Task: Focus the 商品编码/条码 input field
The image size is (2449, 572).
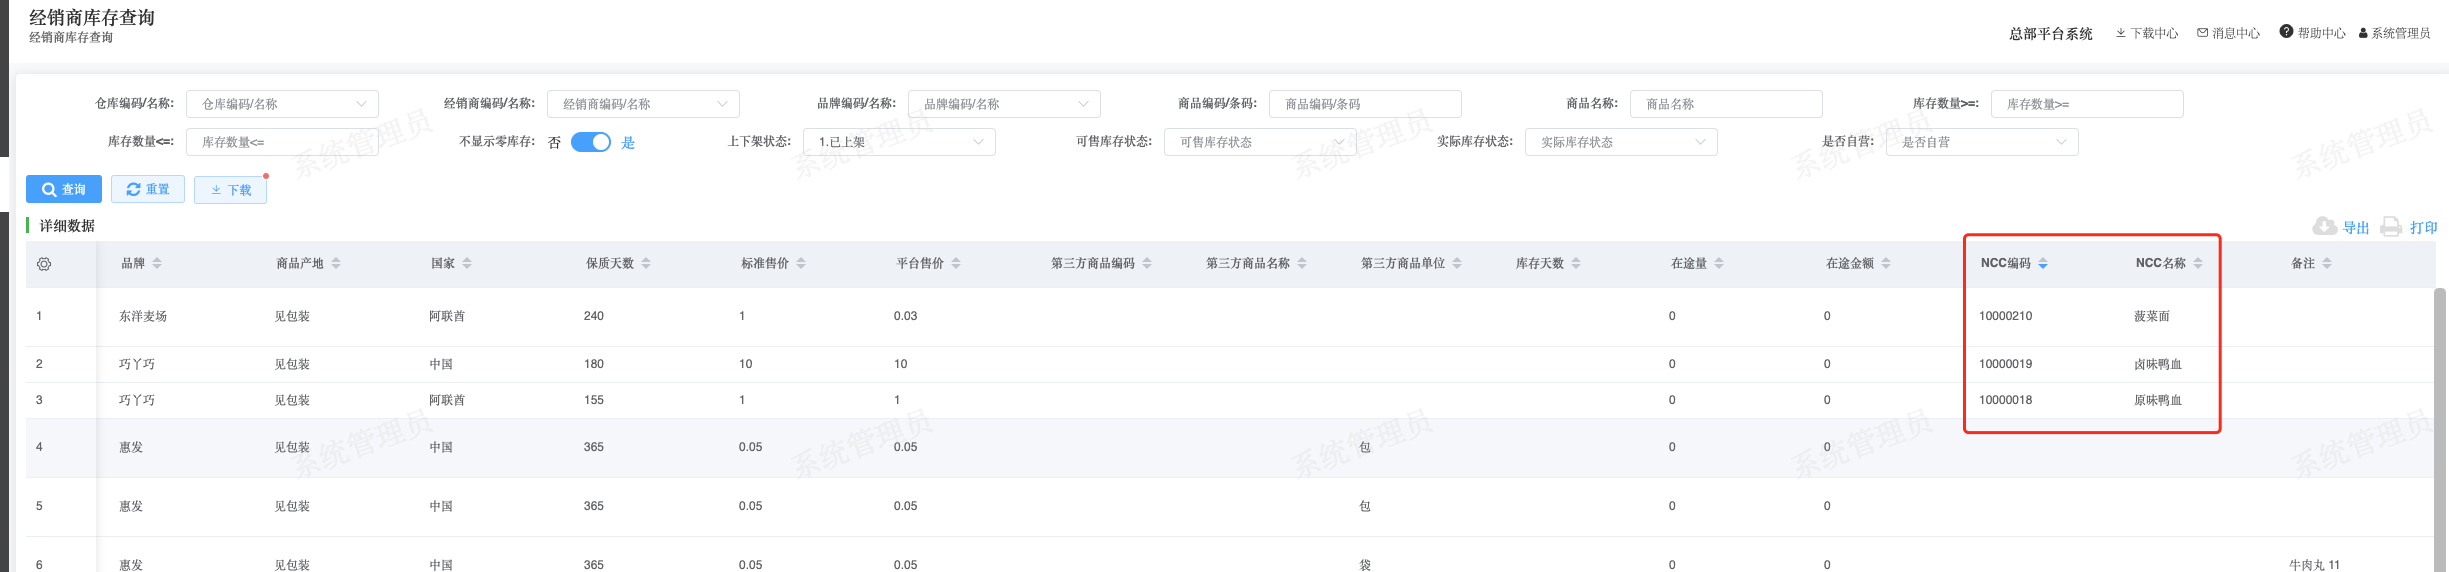Action: point(1365,104)
